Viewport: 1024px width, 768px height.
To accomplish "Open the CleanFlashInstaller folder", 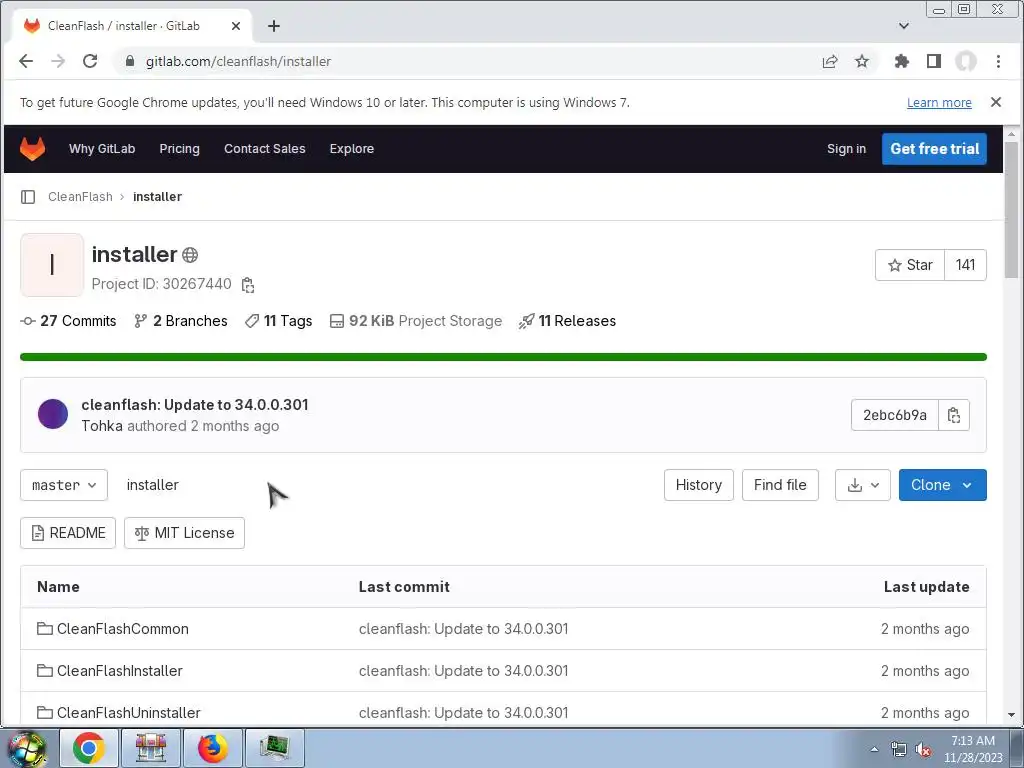I will (120, 671).
